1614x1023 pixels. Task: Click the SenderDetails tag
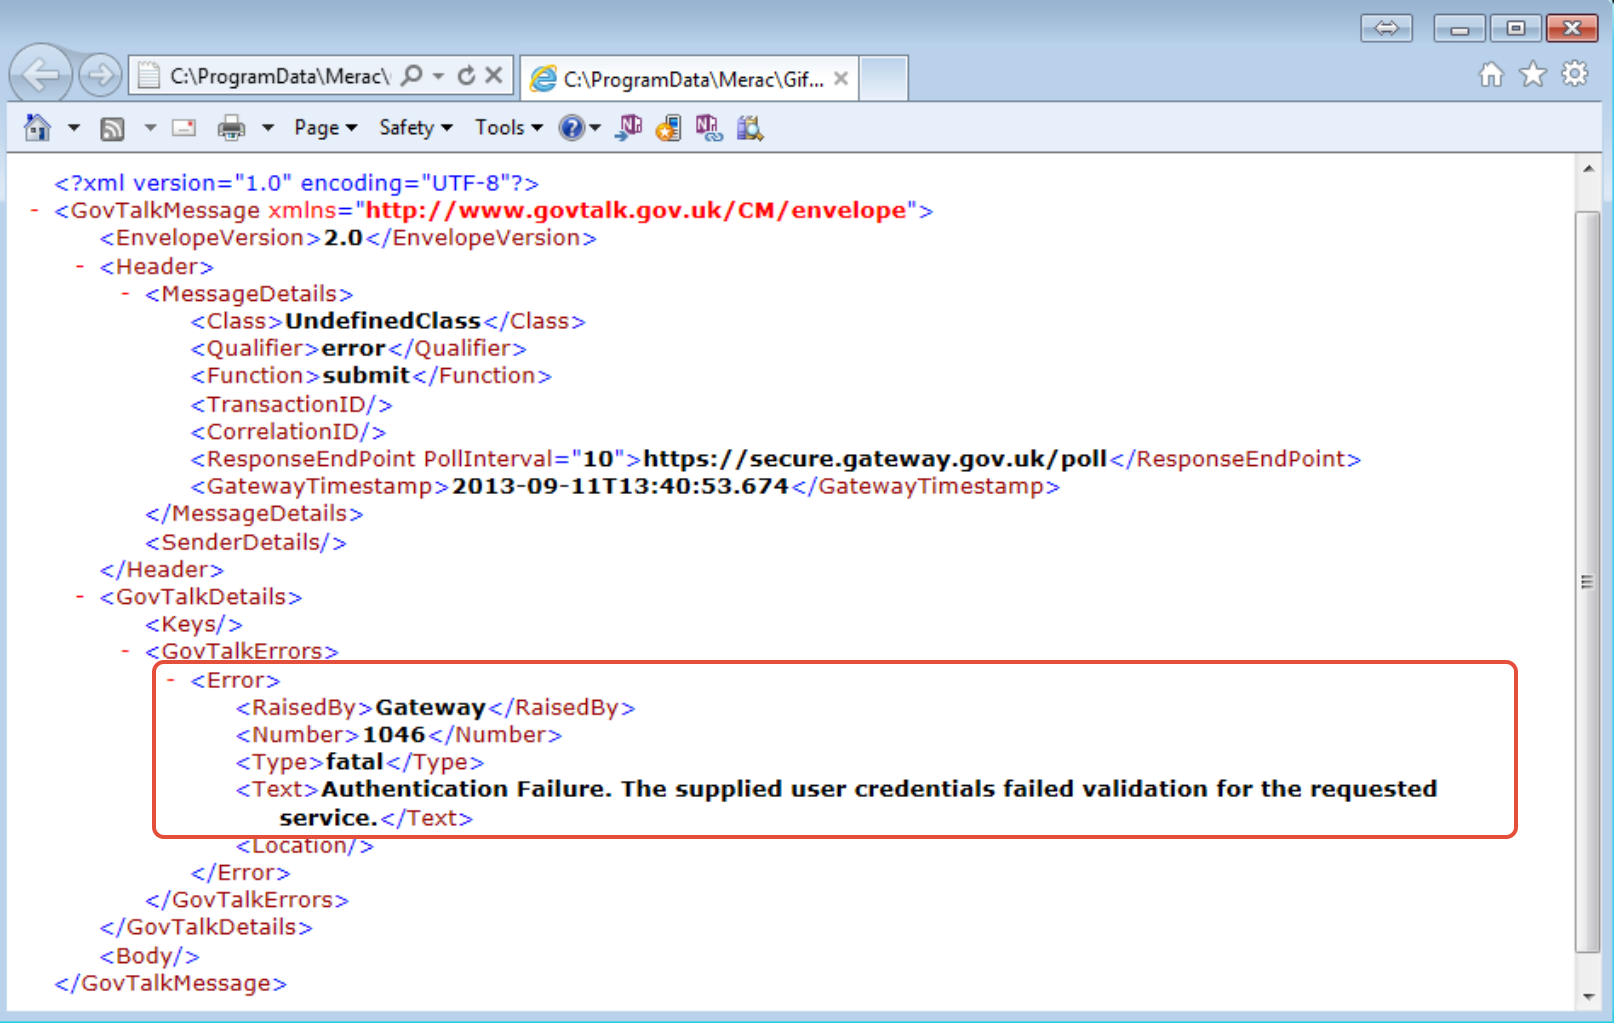246,542
